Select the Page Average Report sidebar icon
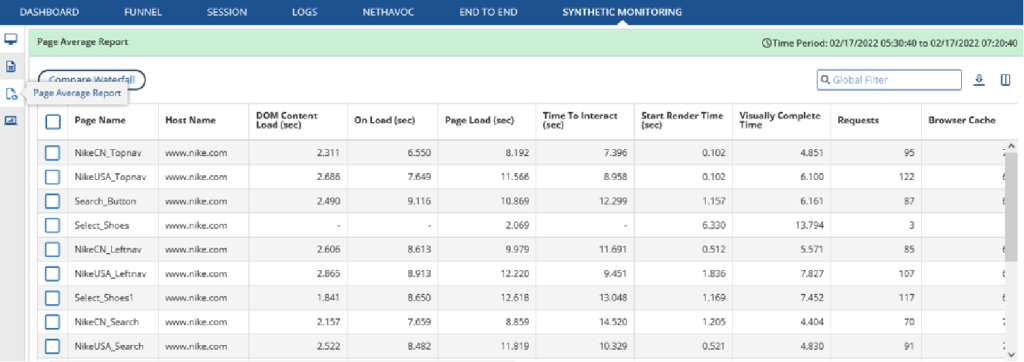 [10, 93]
